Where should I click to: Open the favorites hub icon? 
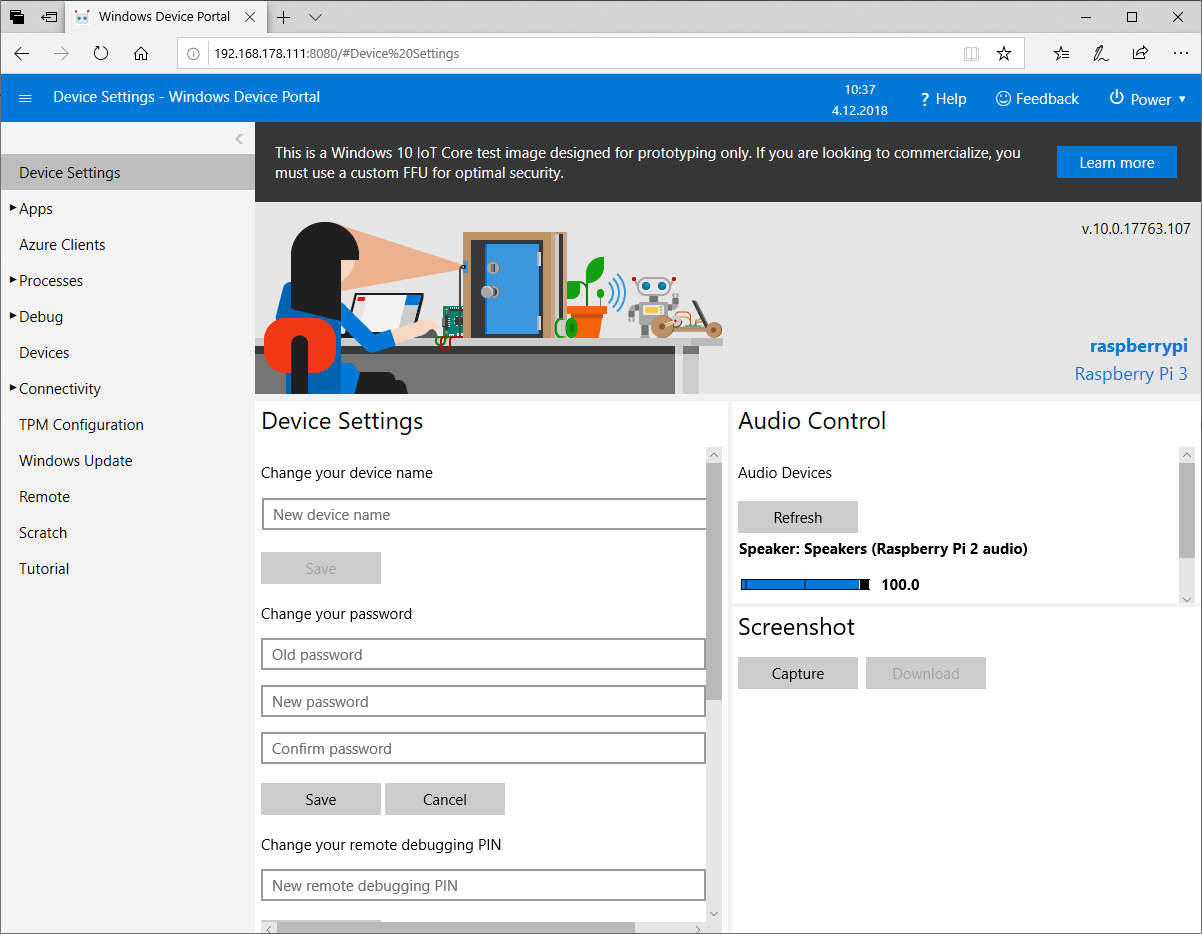pos(1061,53)
